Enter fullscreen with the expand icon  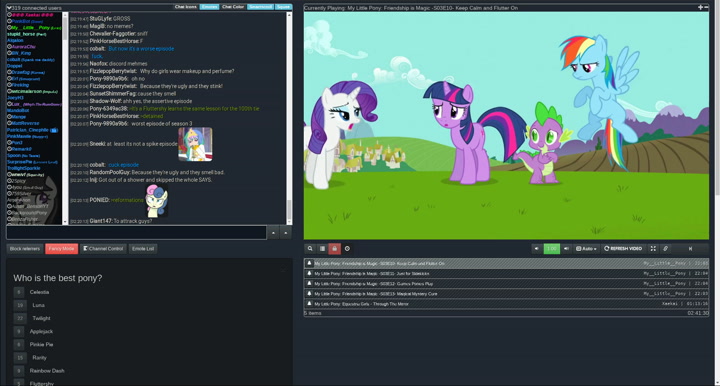(x=653, y=249)
